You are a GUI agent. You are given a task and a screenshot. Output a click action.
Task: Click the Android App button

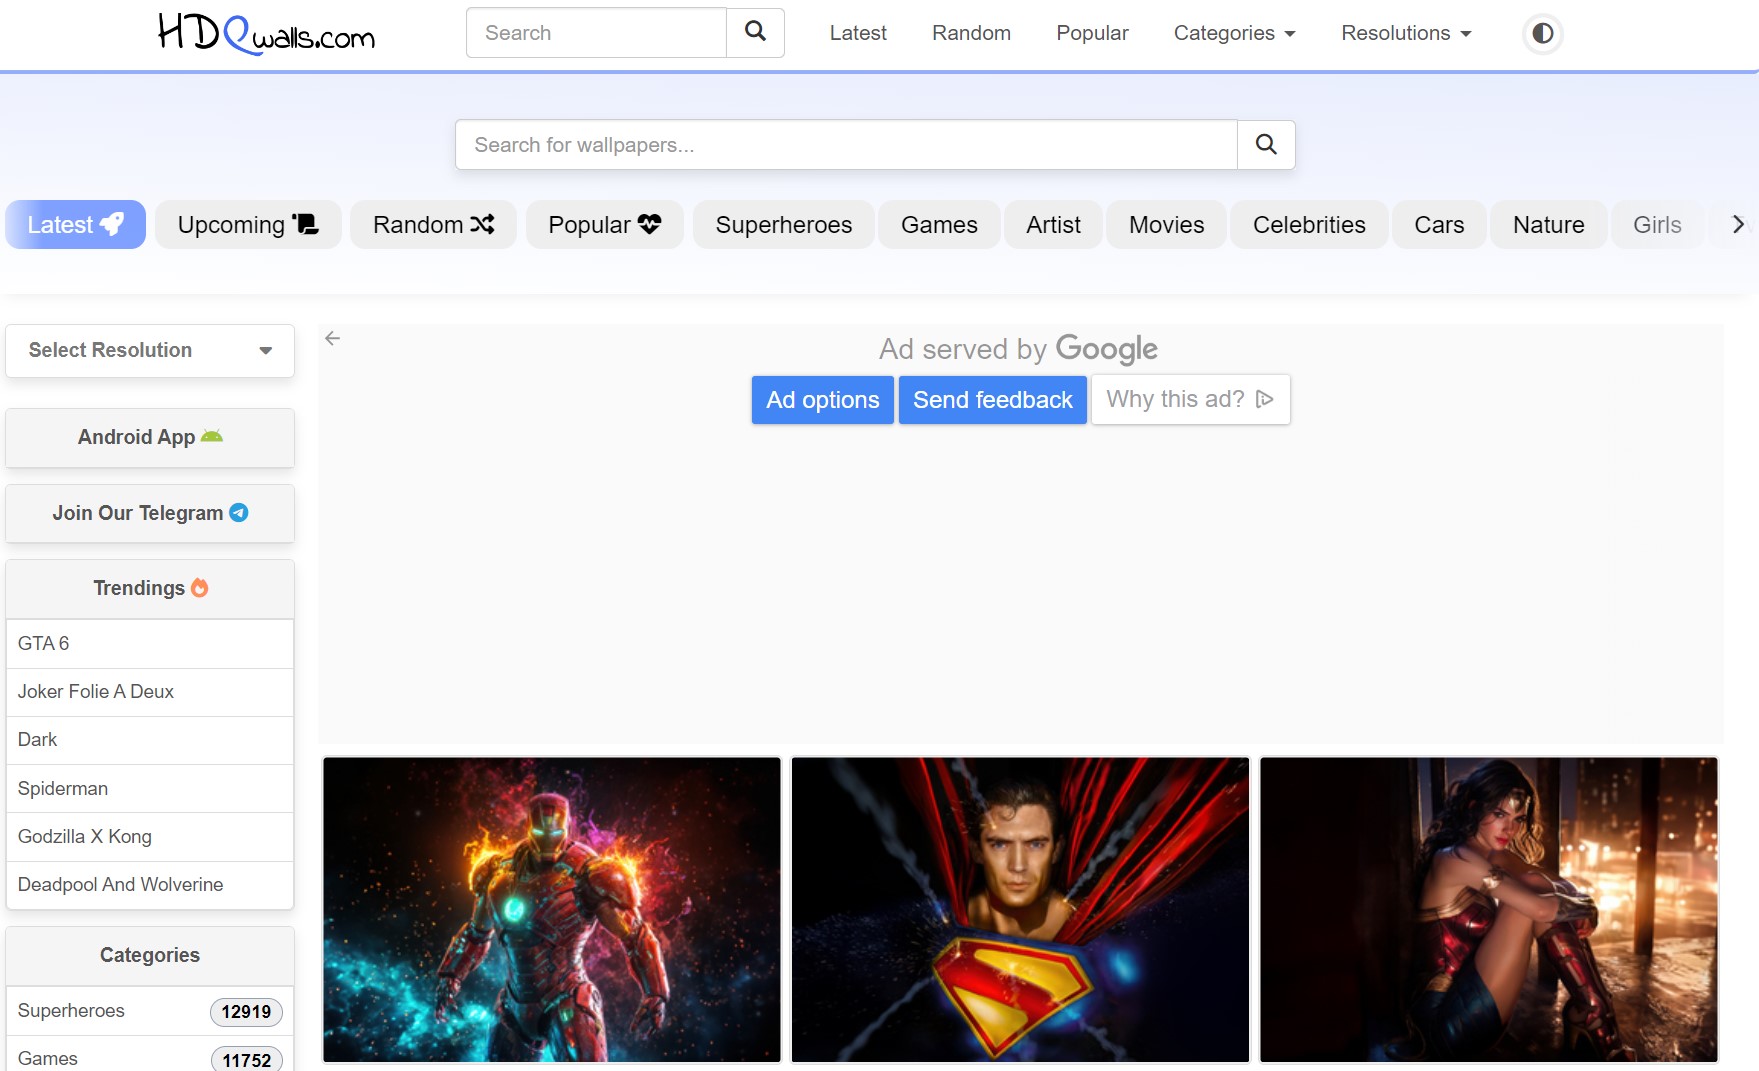(150, 437)
